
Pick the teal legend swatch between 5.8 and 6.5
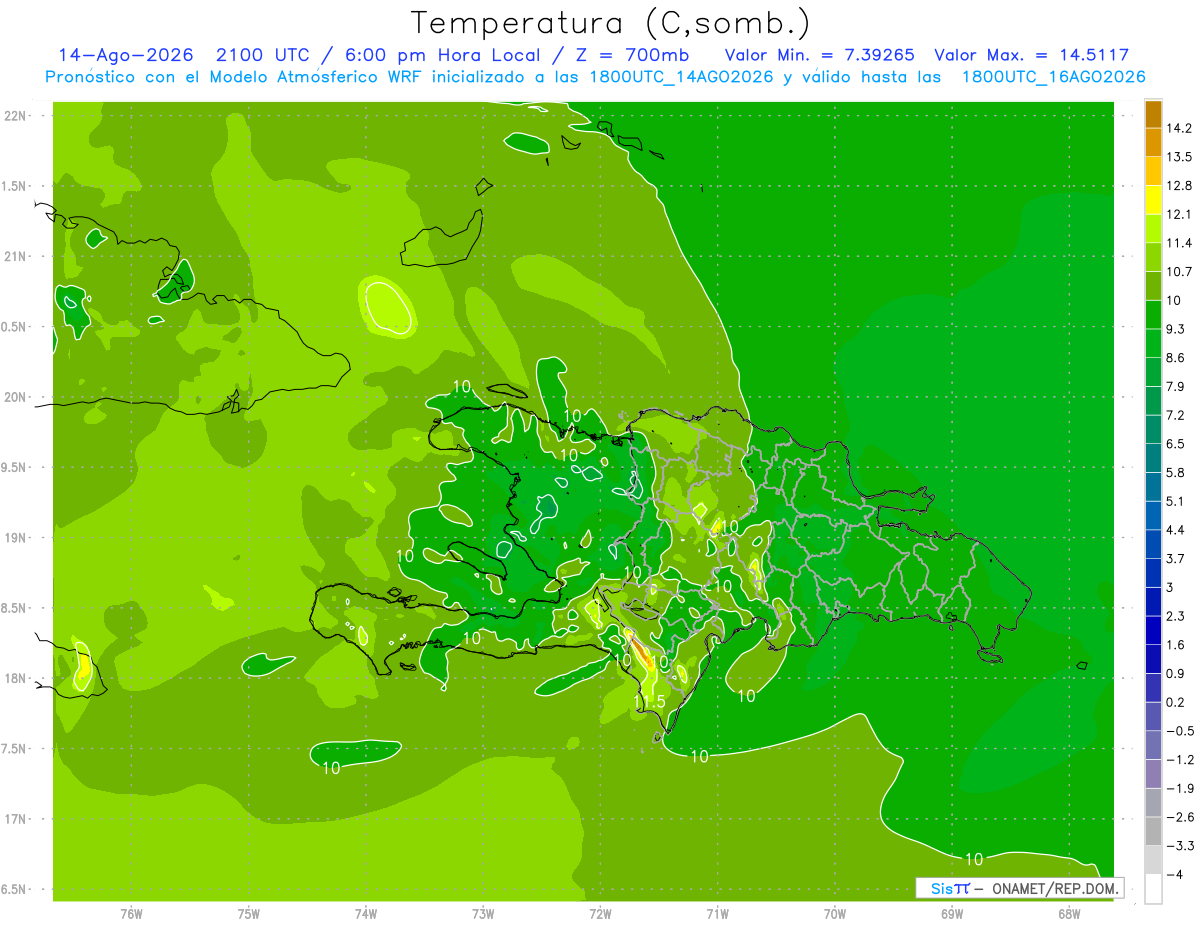click(1153, 458)
